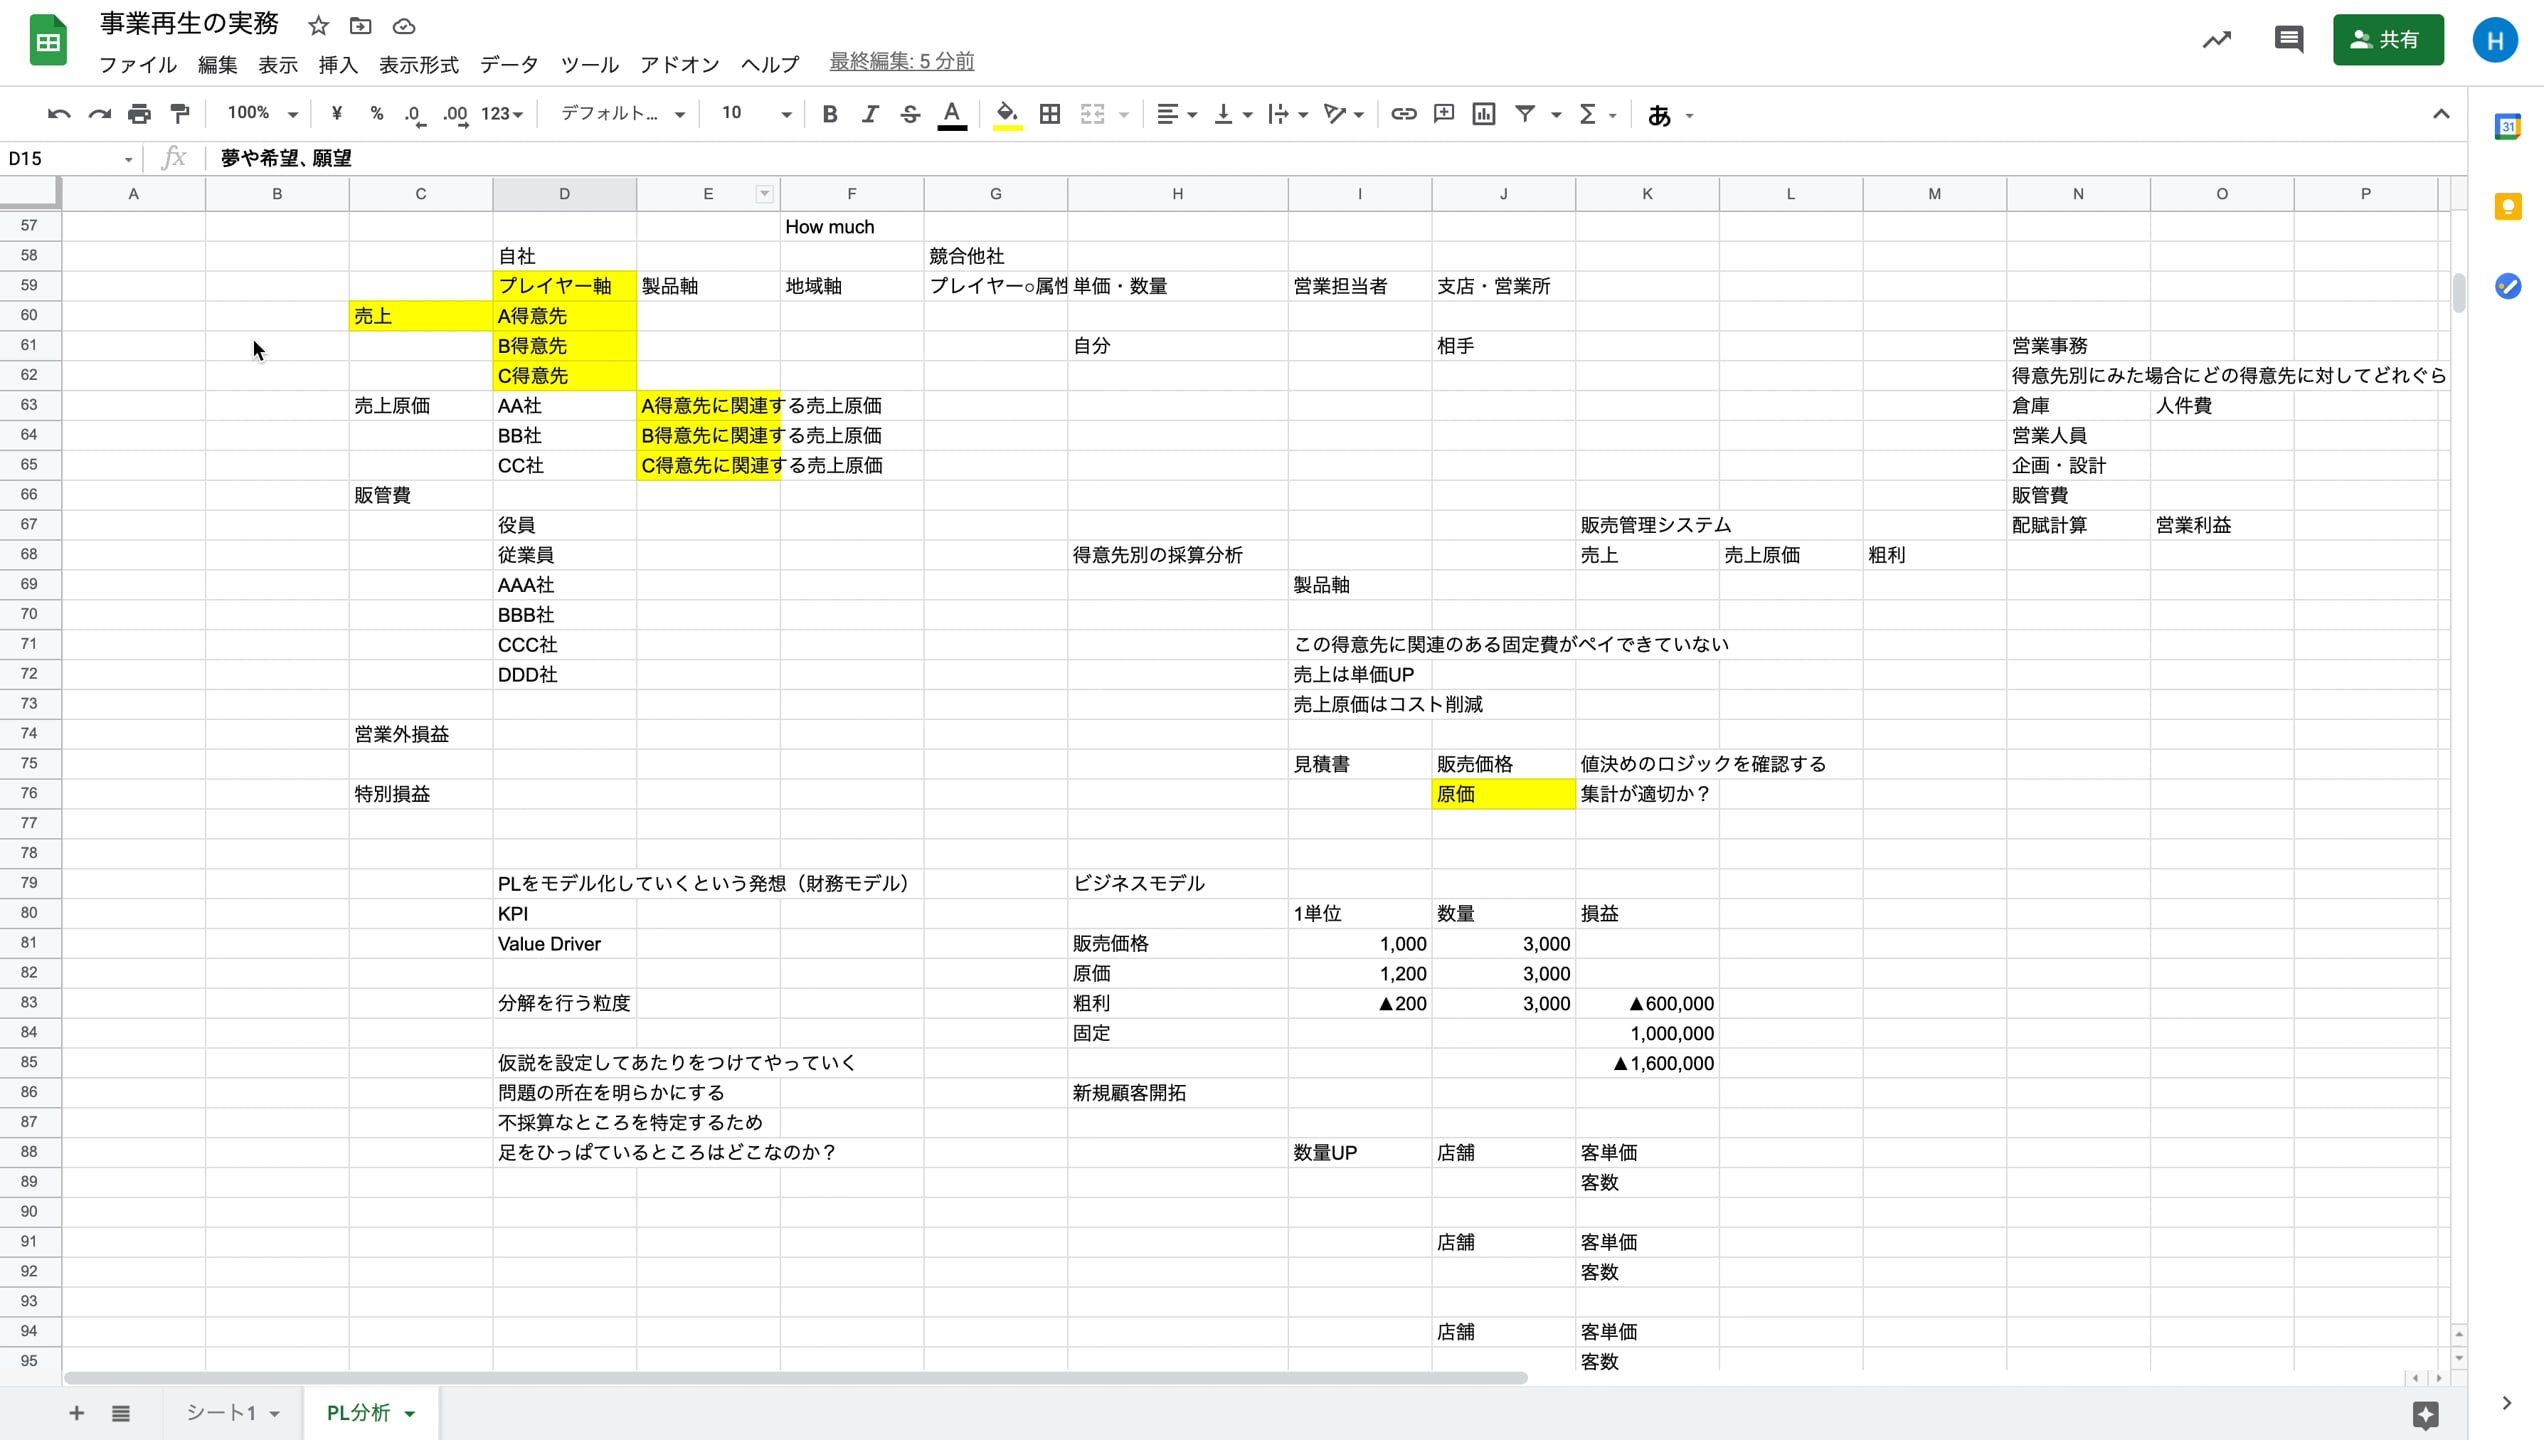Star the spreadsheet

click(x=317, y=26)
